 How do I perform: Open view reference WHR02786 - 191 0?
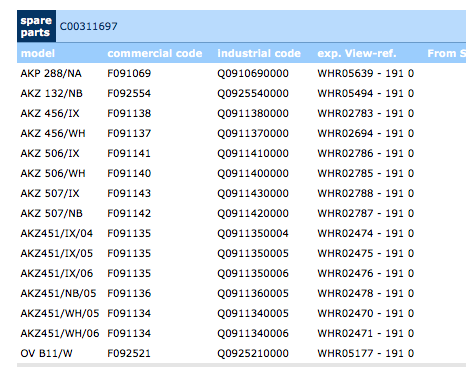tap(366, 153)
